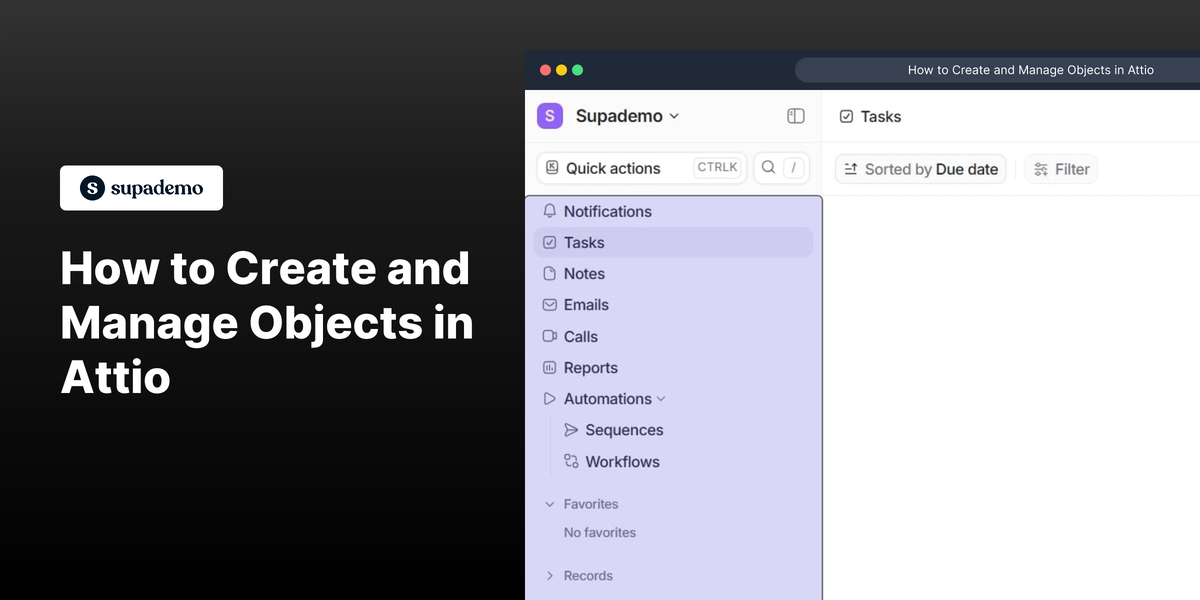Open Emails in the sidebar

point(674,305)
